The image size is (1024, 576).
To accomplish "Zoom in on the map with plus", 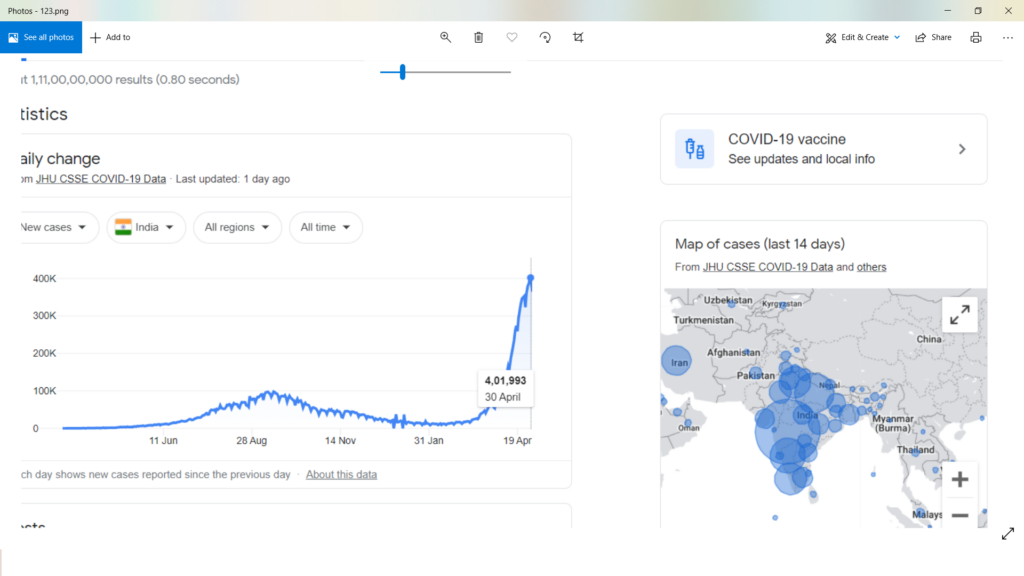I will tap(959, 479).
